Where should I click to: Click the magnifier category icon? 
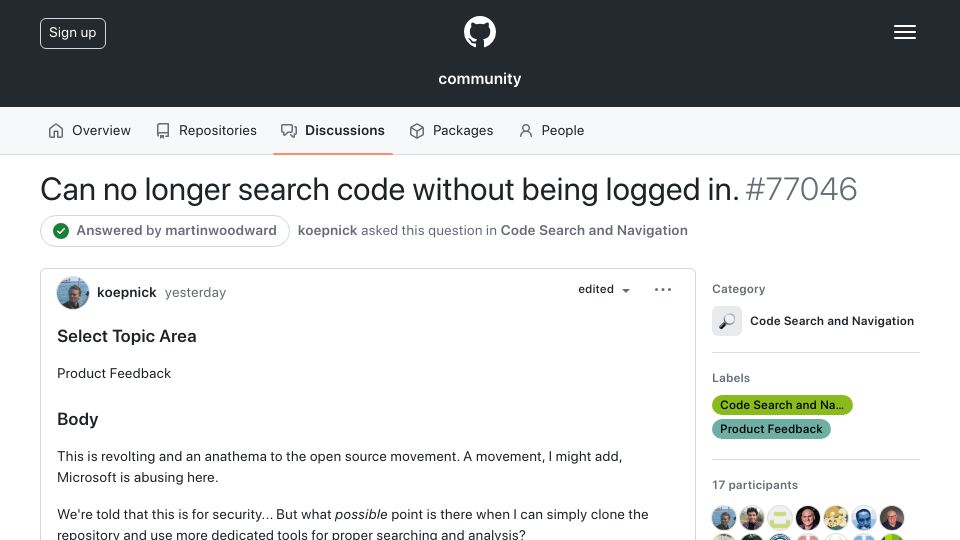(x=727, y=321)
